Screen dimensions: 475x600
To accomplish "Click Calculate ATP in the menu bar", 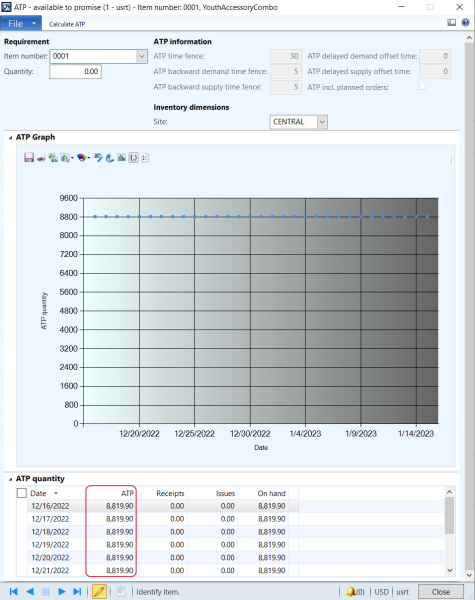I will 67,24.
